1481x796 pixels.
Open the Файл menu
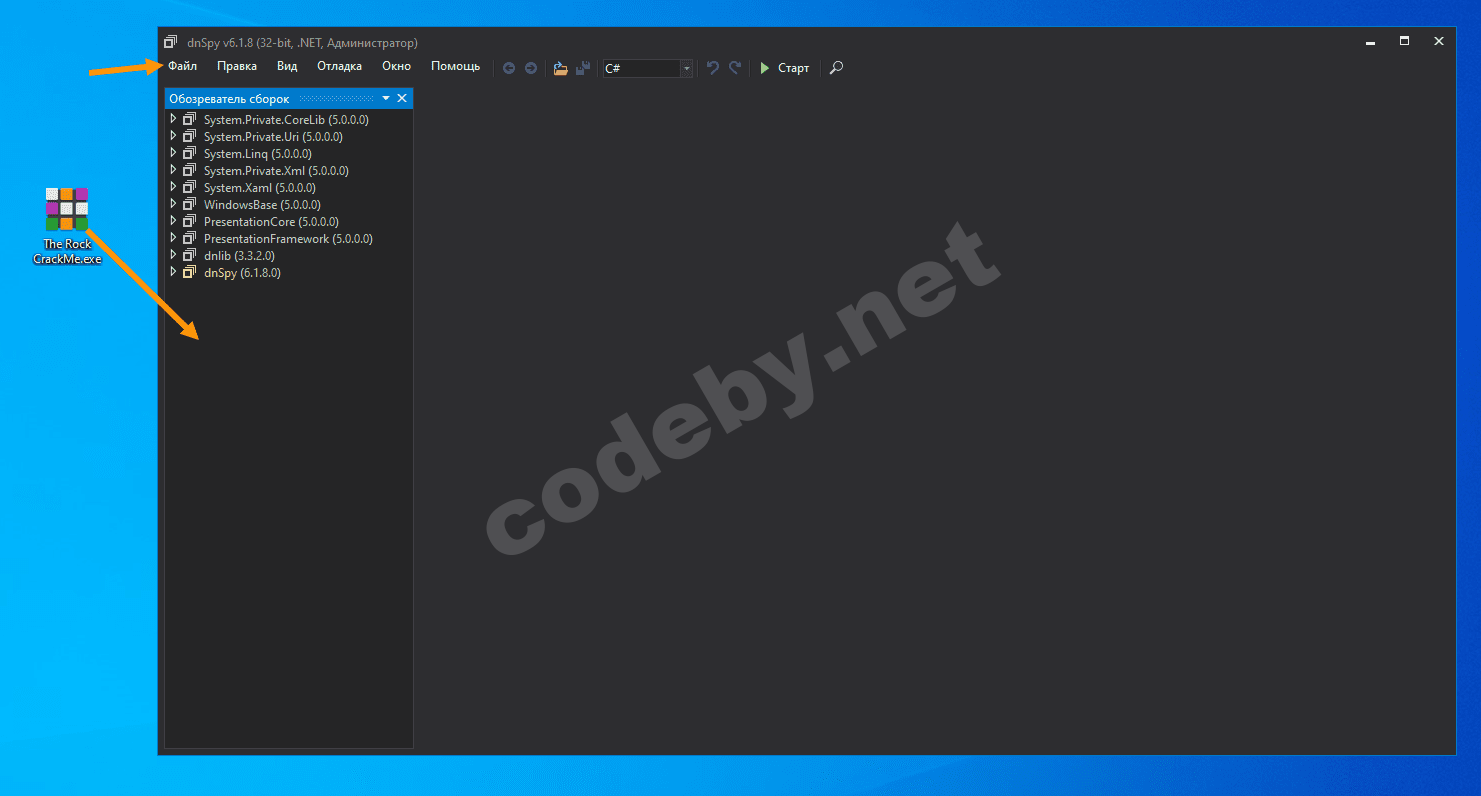click(182, 67)
